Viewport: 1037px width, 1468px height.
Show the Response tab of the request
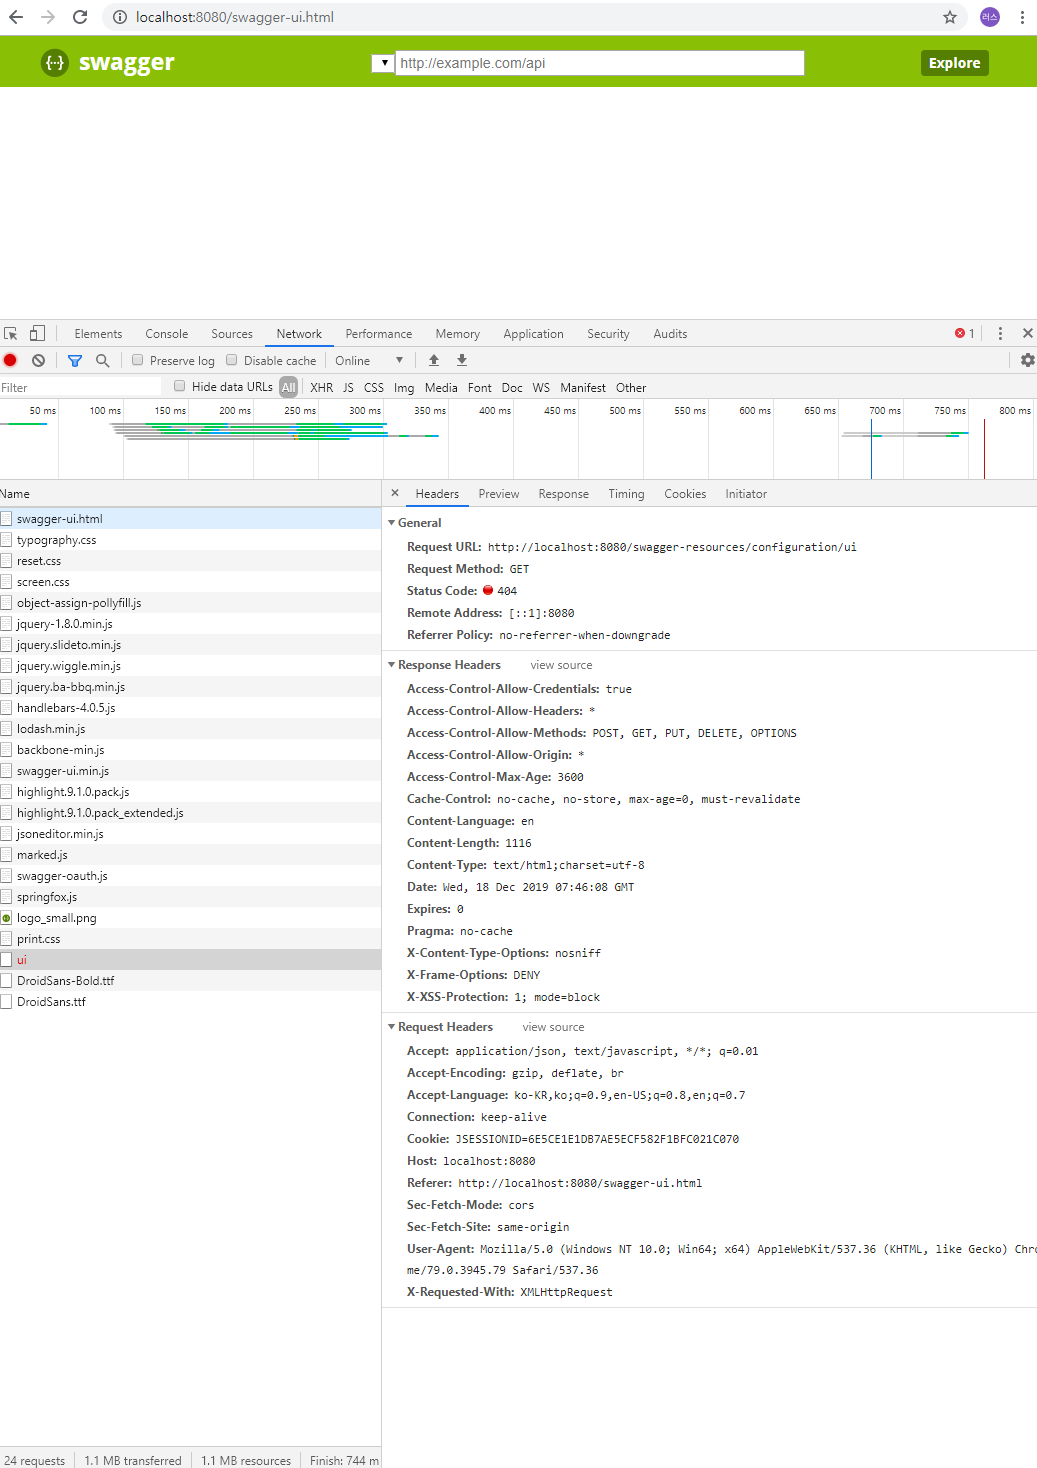[564, 494]
